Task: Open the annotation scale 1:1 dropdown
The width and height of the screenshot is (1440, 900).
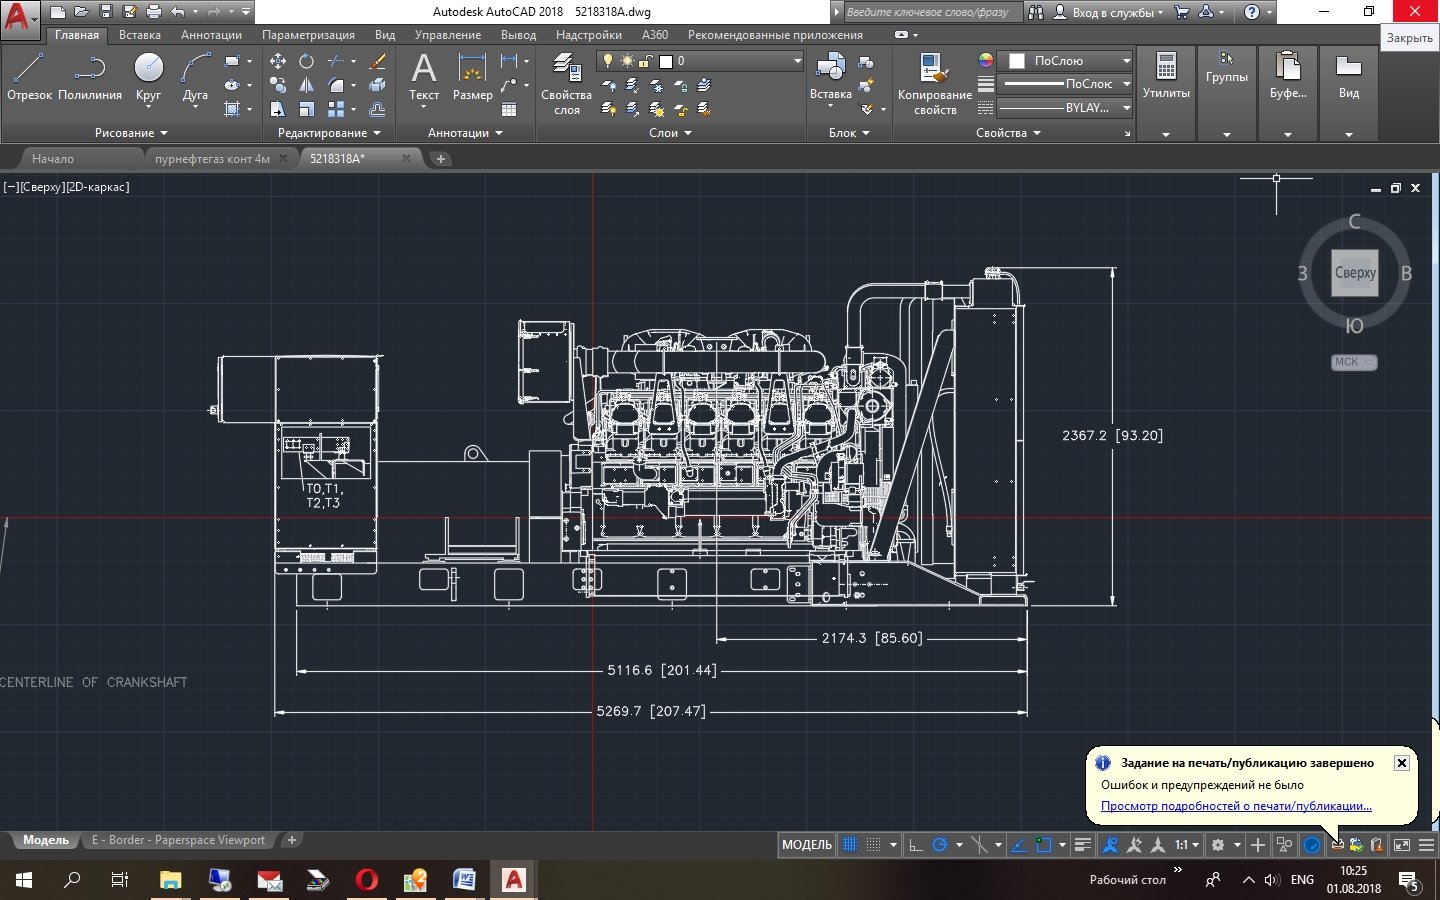Action: 1186,845
